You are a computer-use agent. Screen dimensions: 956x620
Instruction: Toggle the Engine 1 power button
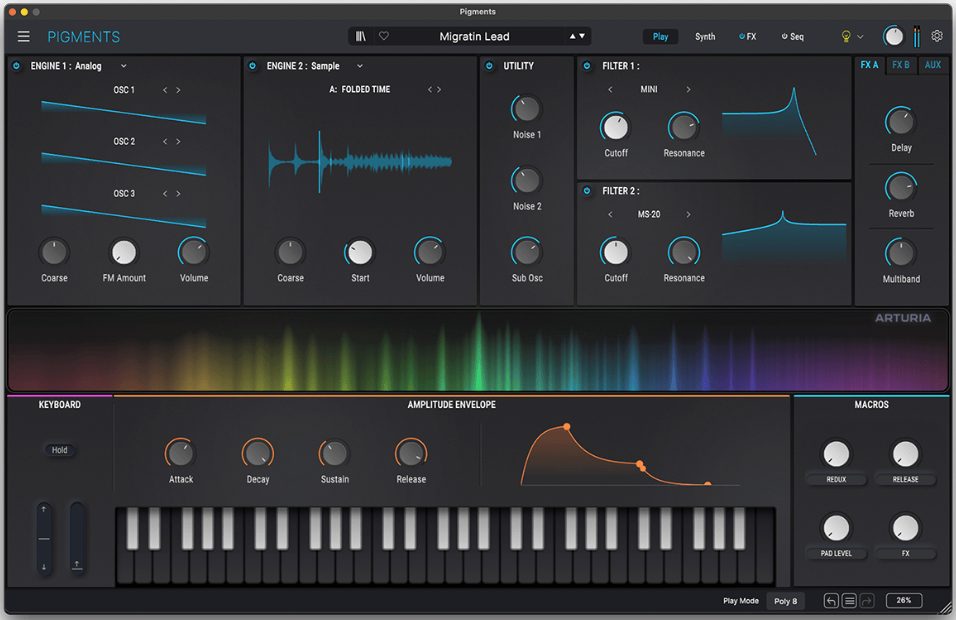[16, 66]
